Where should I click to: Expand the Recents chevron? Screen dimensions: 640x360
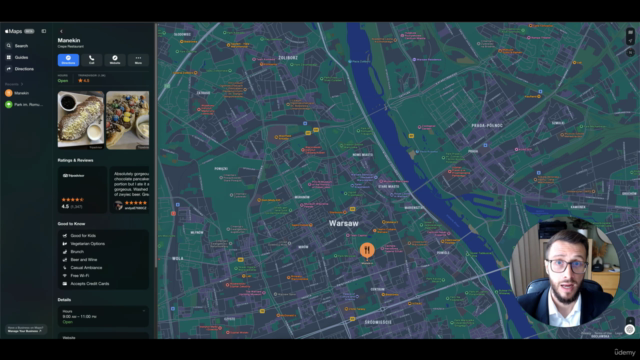pos(22,84)
